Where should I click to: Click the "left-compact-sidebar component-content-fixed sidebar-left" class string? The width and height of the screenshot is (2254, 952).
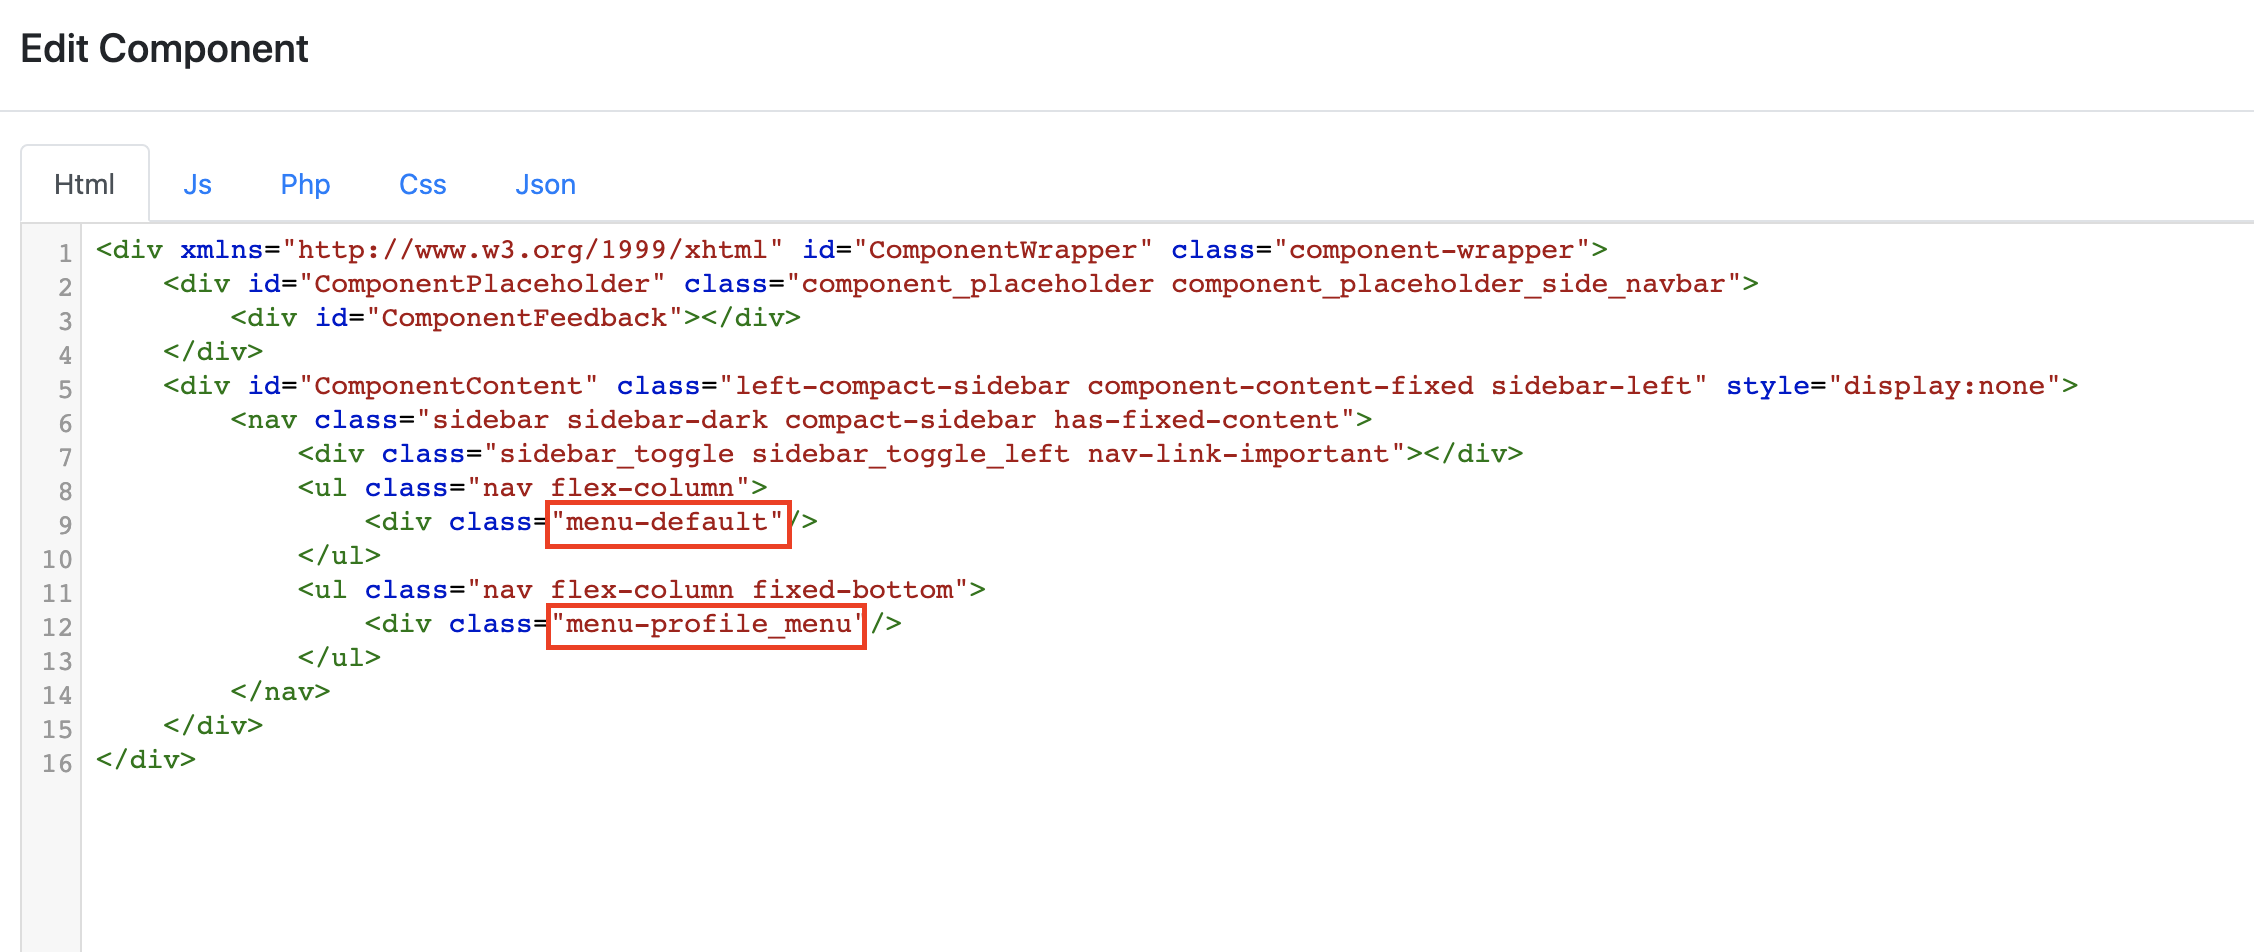tap(1213, 386)
